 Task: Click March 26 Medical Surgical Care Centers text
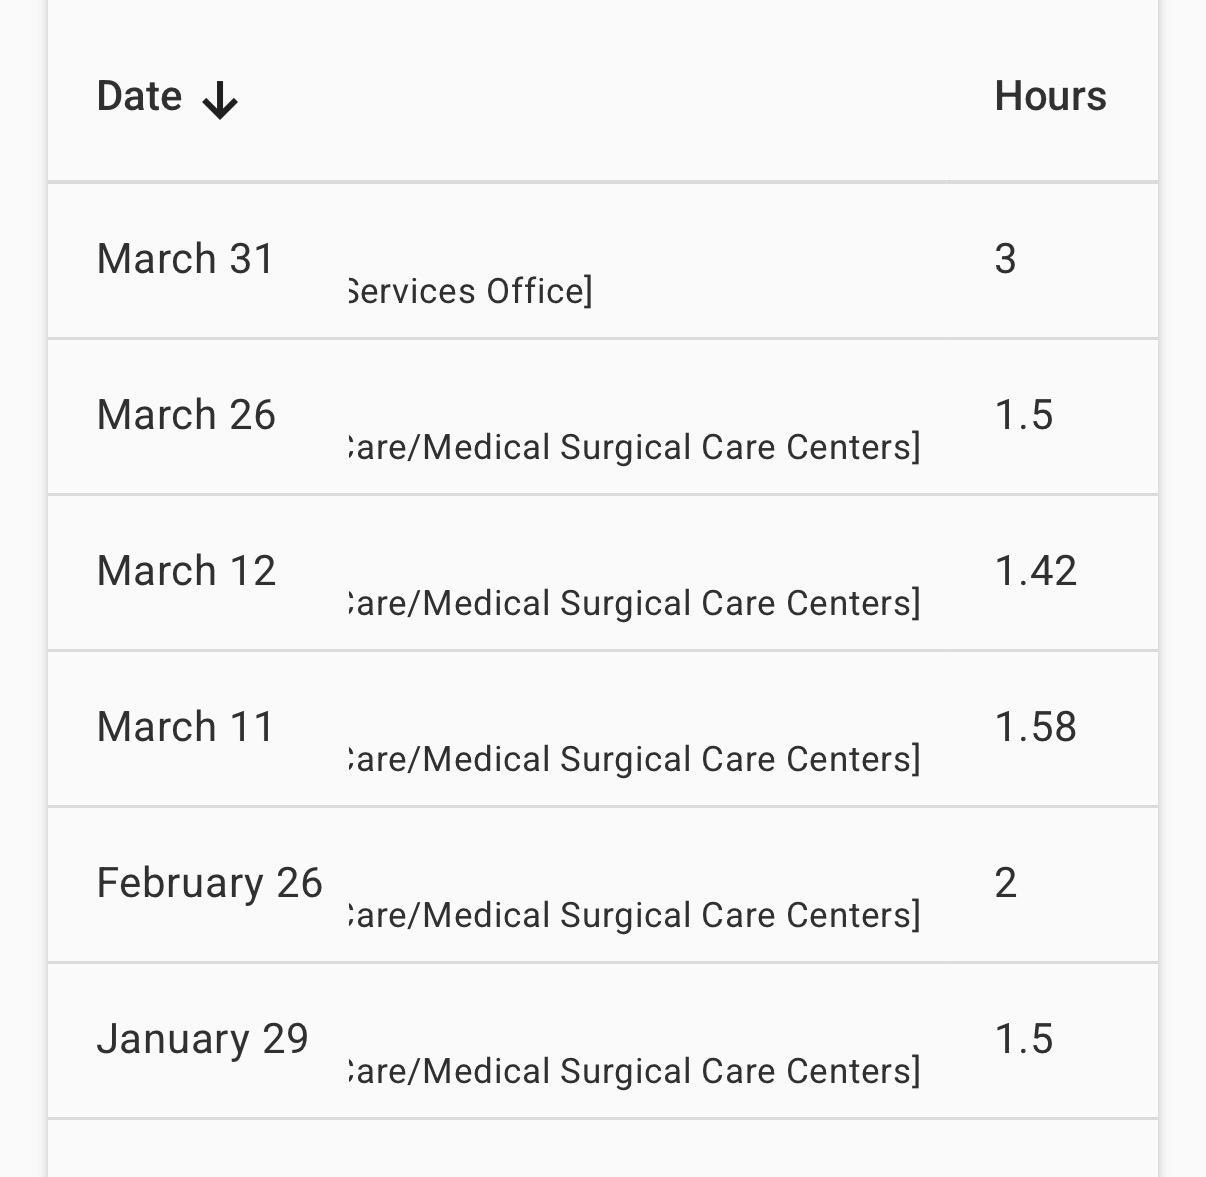click(633, 447)
